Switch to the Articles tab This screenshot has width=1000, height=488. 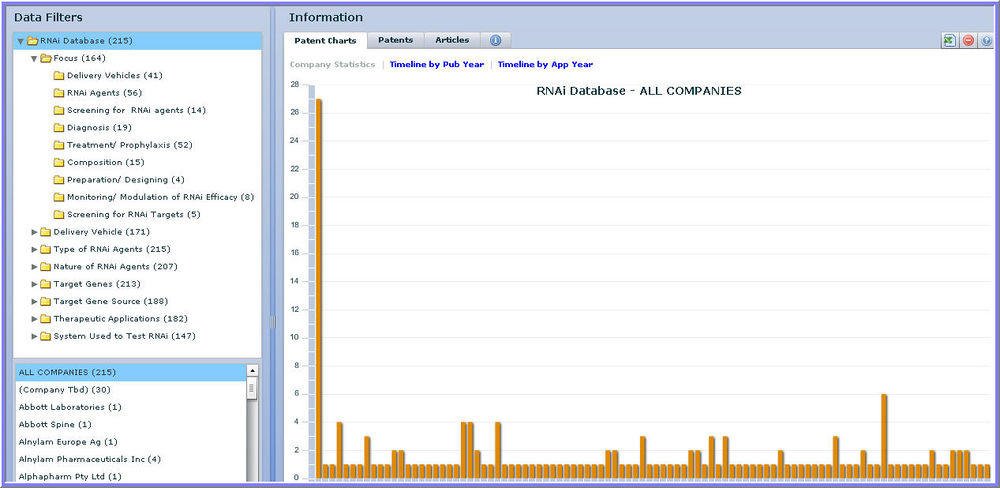[452, 40]
